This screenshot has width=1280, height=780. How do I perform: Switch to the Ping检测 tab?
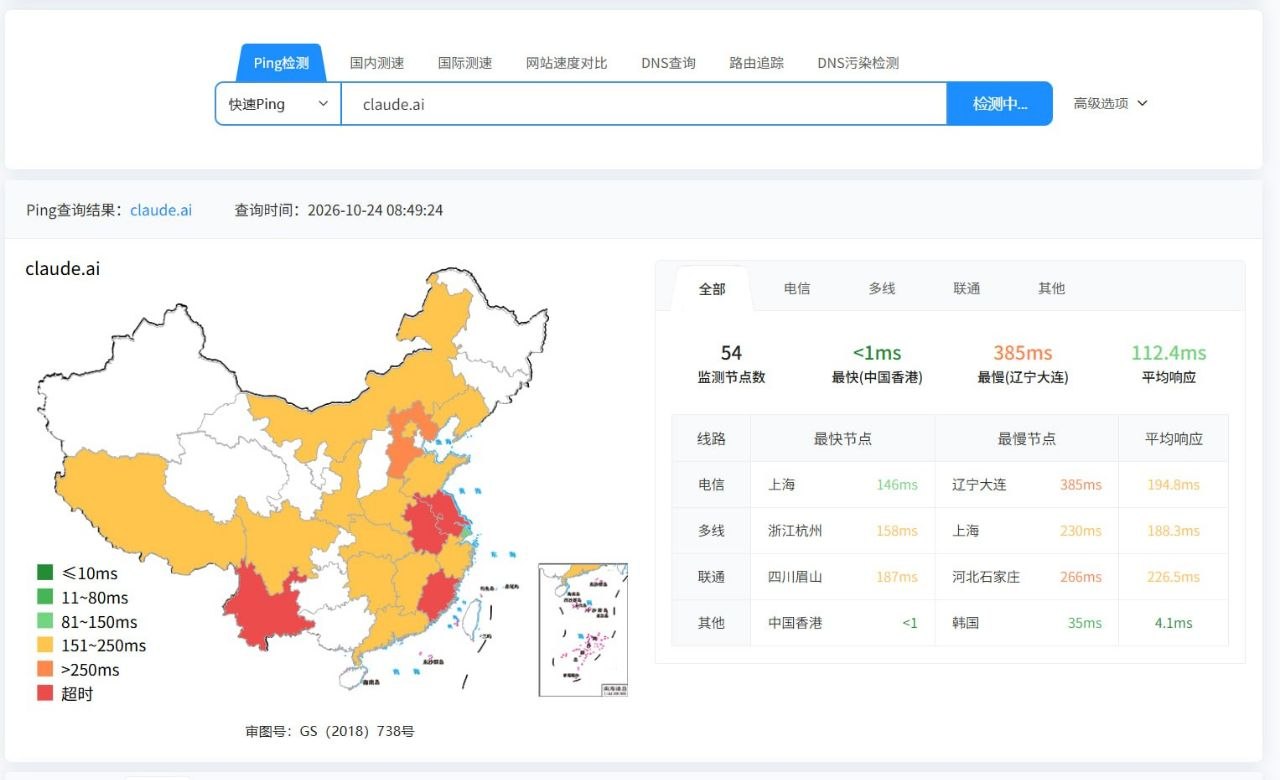[281, 63]
